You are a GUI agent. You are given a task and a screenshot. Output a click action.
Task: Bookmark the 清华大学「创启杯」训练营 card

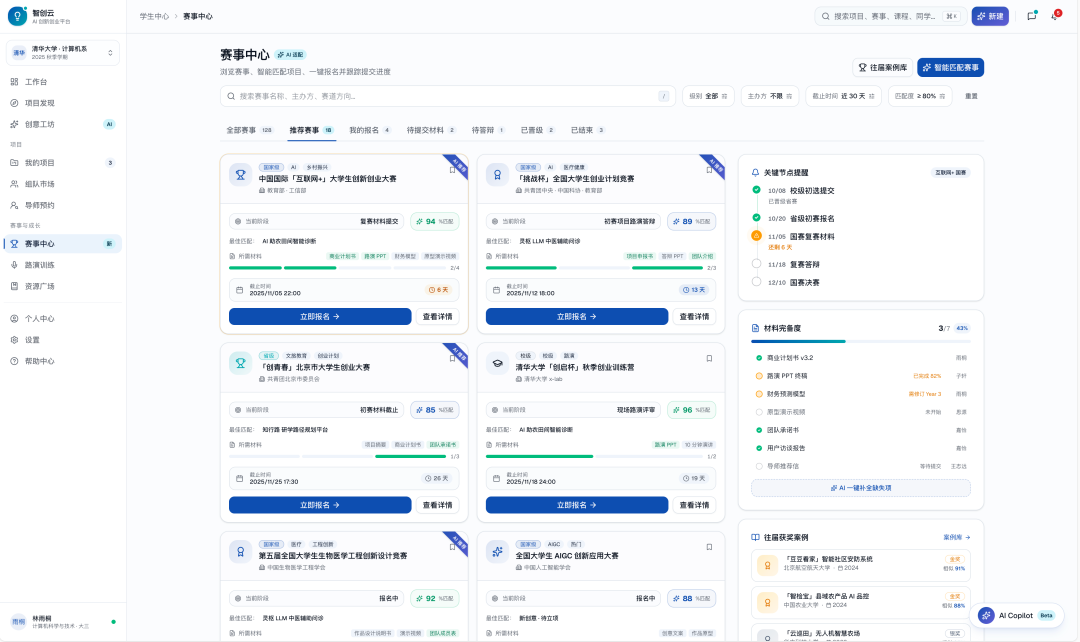709,359
